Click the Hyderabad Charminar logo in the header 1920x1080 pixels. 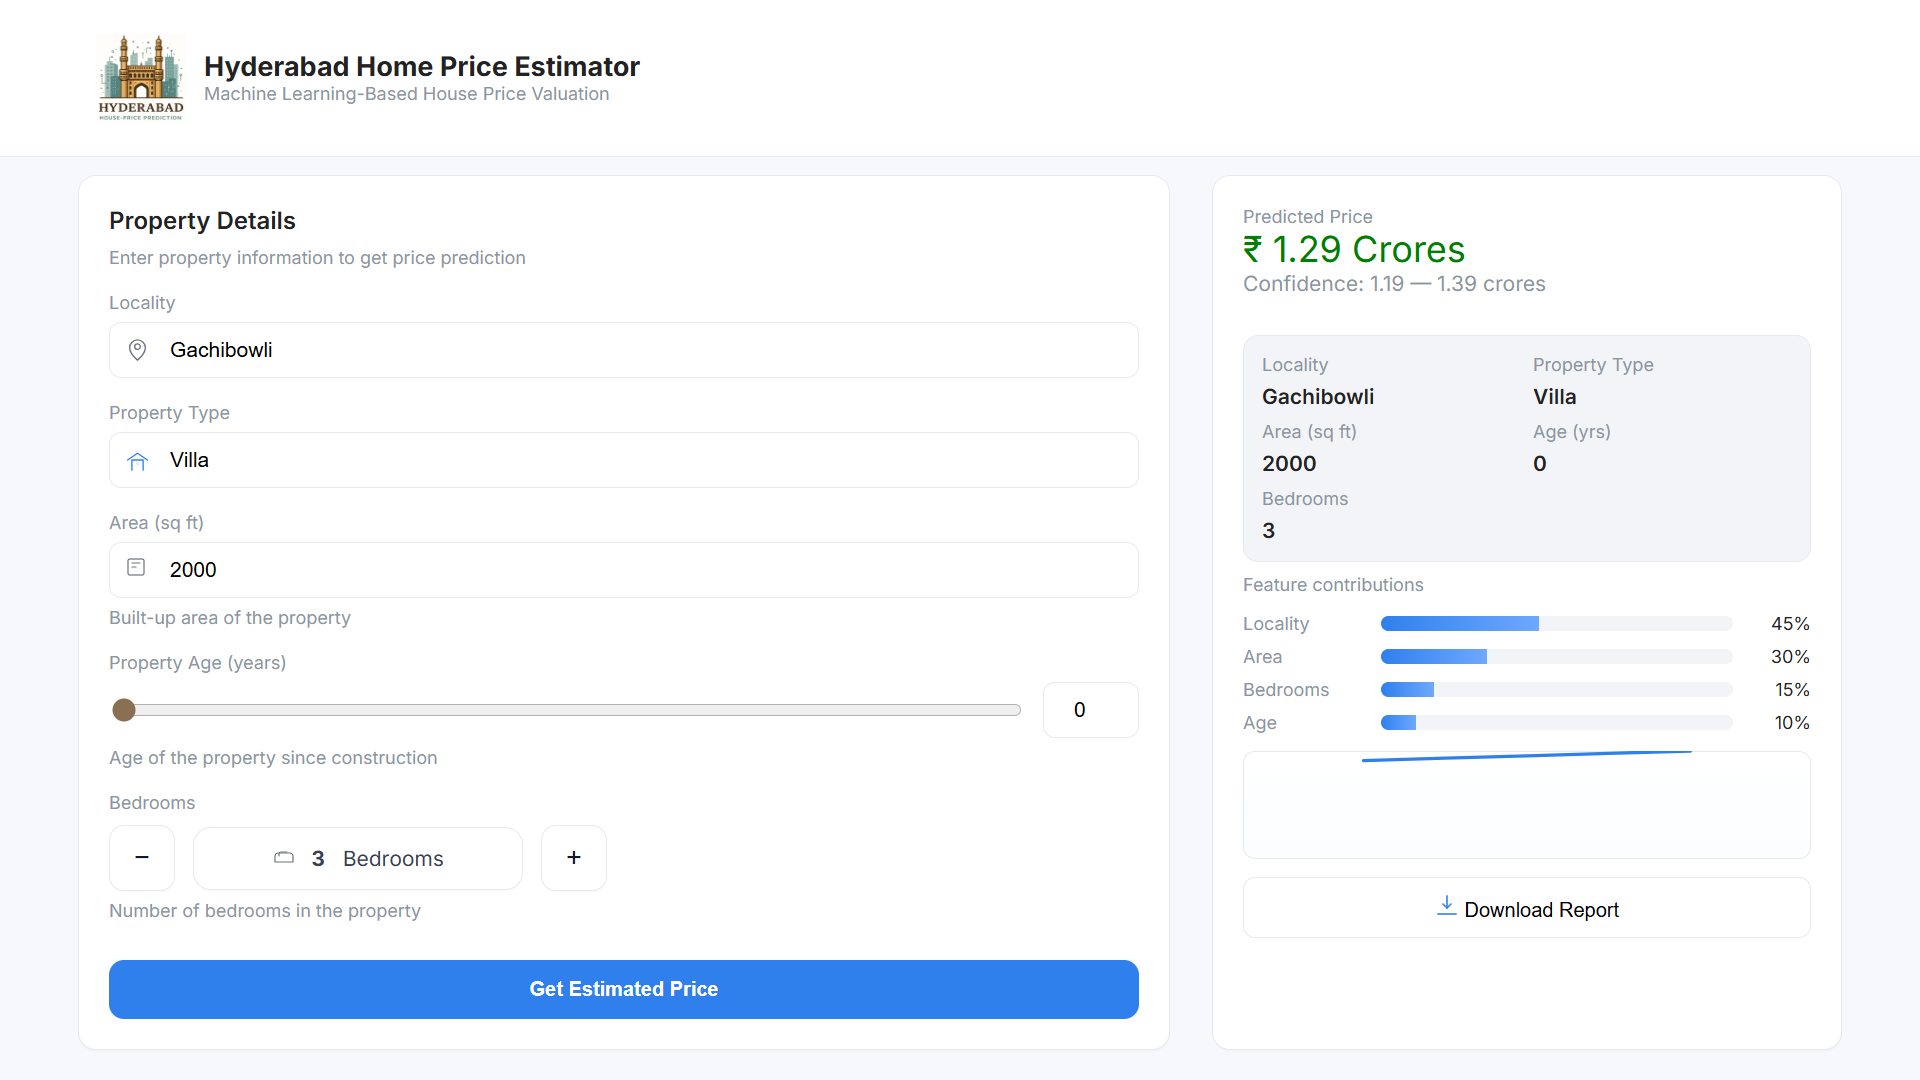(140, 77)
